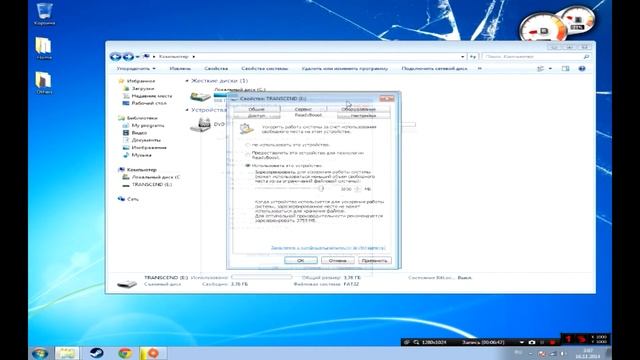Open the 'Упорядочить' dropdown in the Explorer toolbar
Image resolution: width=640 pixels, height=360 pixels.
(x=136, y=69)
